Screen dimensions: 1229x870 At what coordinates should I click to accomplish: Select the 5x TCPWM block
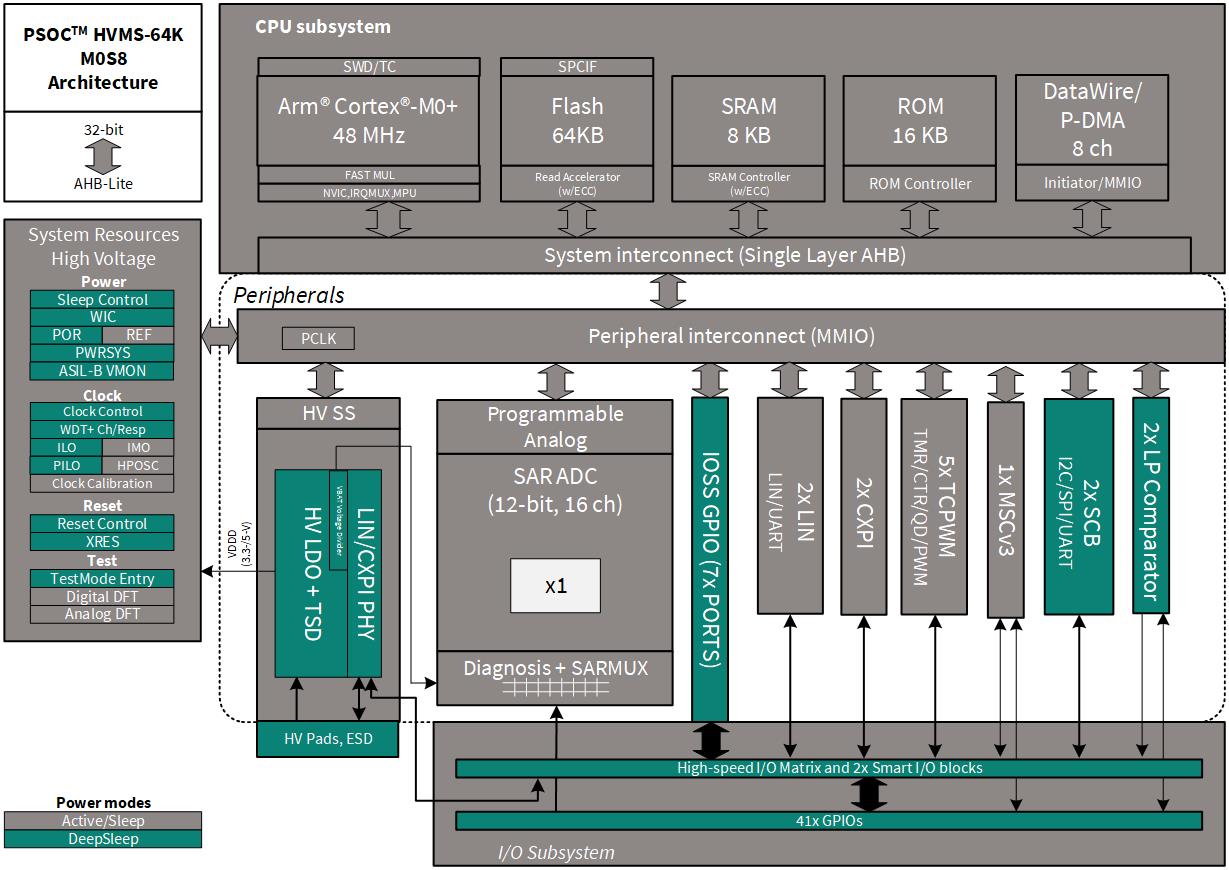[934, 506]
